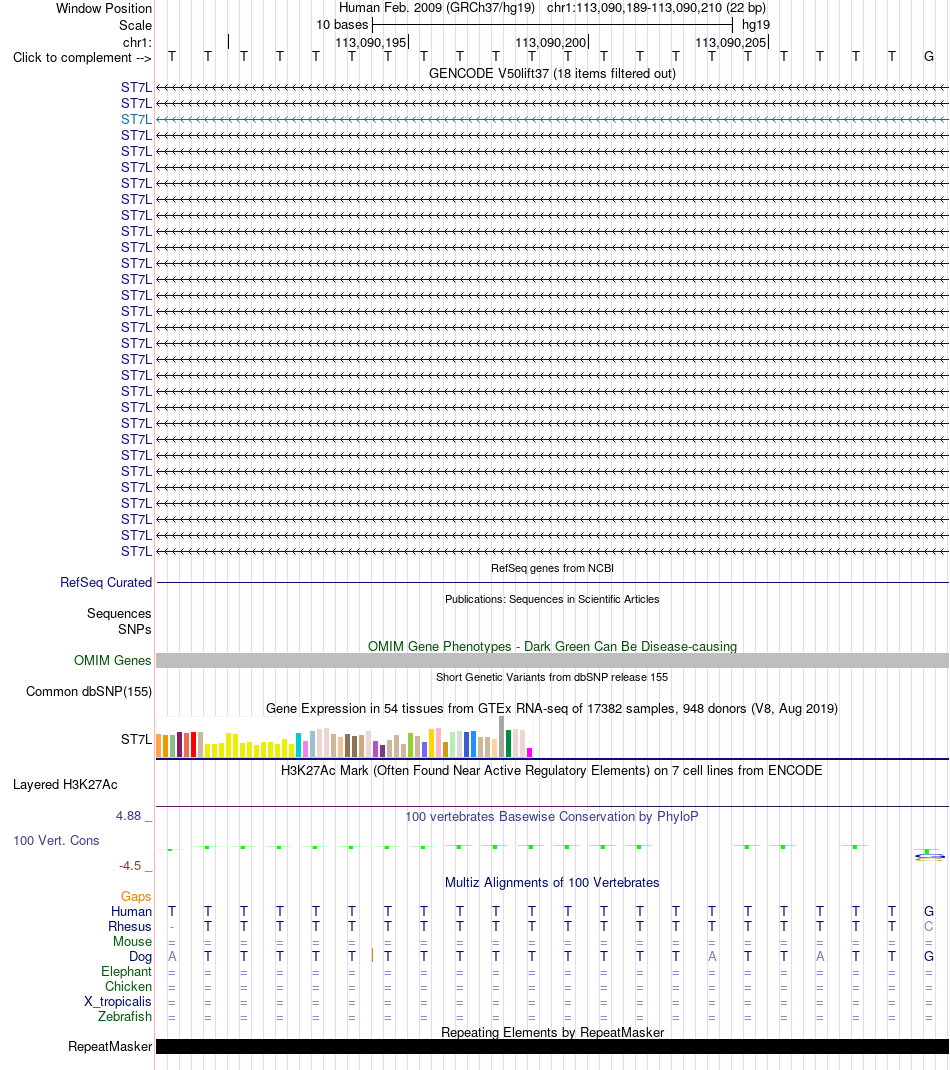The width and height of the screenshot is (950, 1070).
Task: Click the chr1: ruler label
Action: tap(137, 42)
